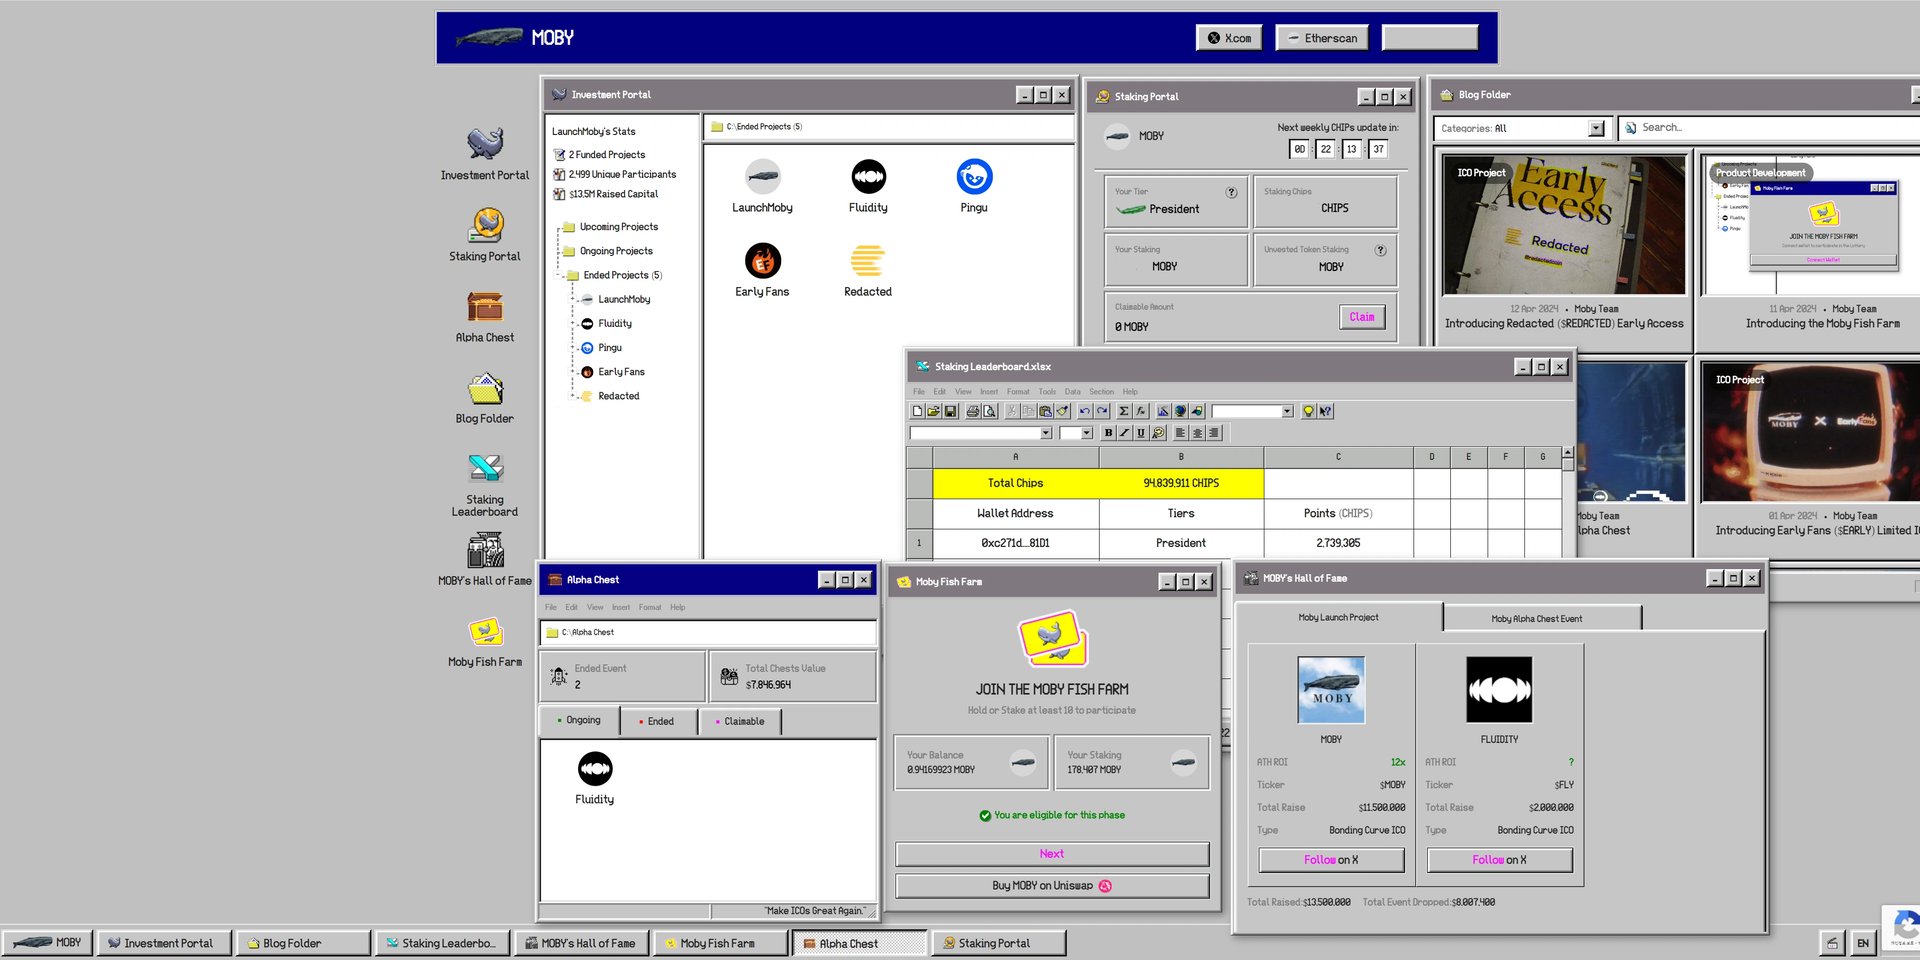This screenshot has width=1920, height=960.
Task: Toggle Bold formatting in Staking Leaderboard
Action: (1109, 433)
